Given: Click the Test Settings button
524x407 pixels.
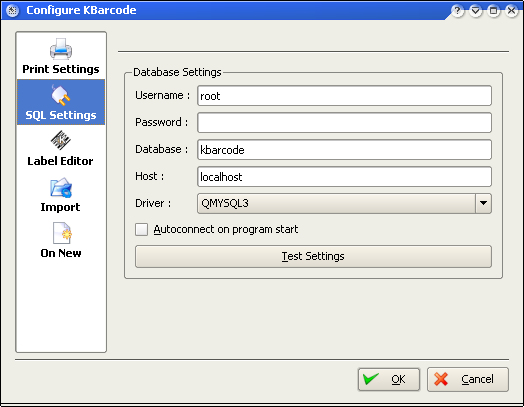Looking at the screenshot, I should click(313, 256).
